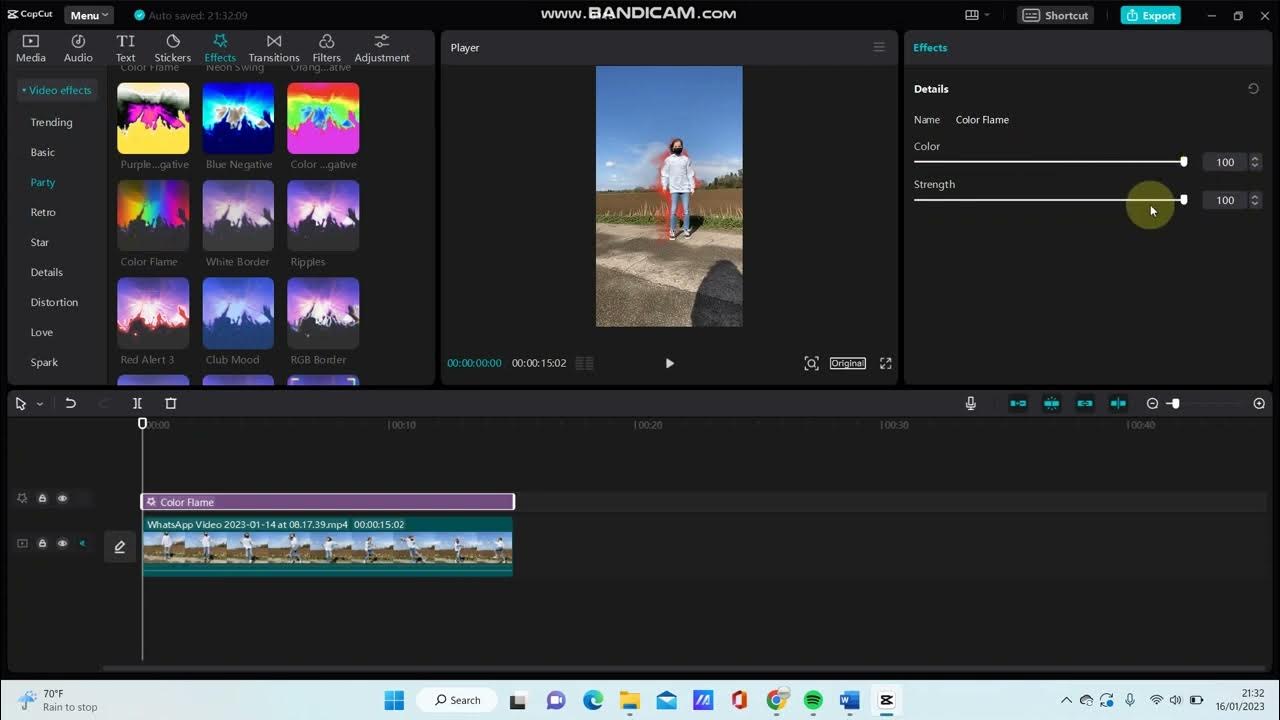Click the Strength value field
The image size is (1280, 720).
pos(1225,200)
